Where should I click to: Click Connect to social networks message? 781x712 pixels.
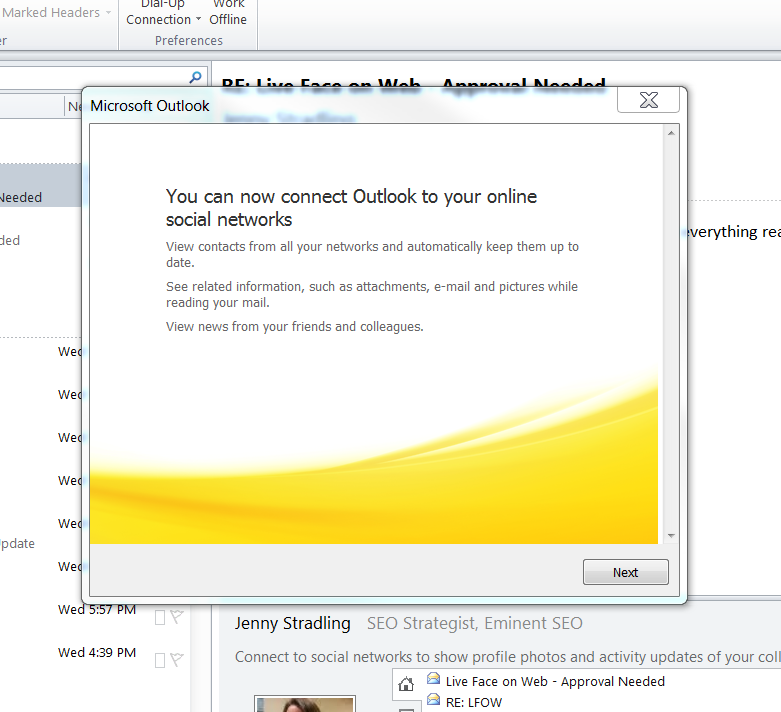coord(508,657)
